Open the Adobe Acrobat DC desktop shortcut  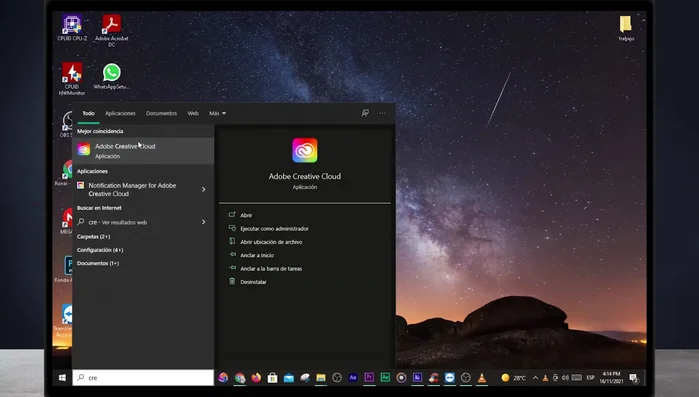111,30
